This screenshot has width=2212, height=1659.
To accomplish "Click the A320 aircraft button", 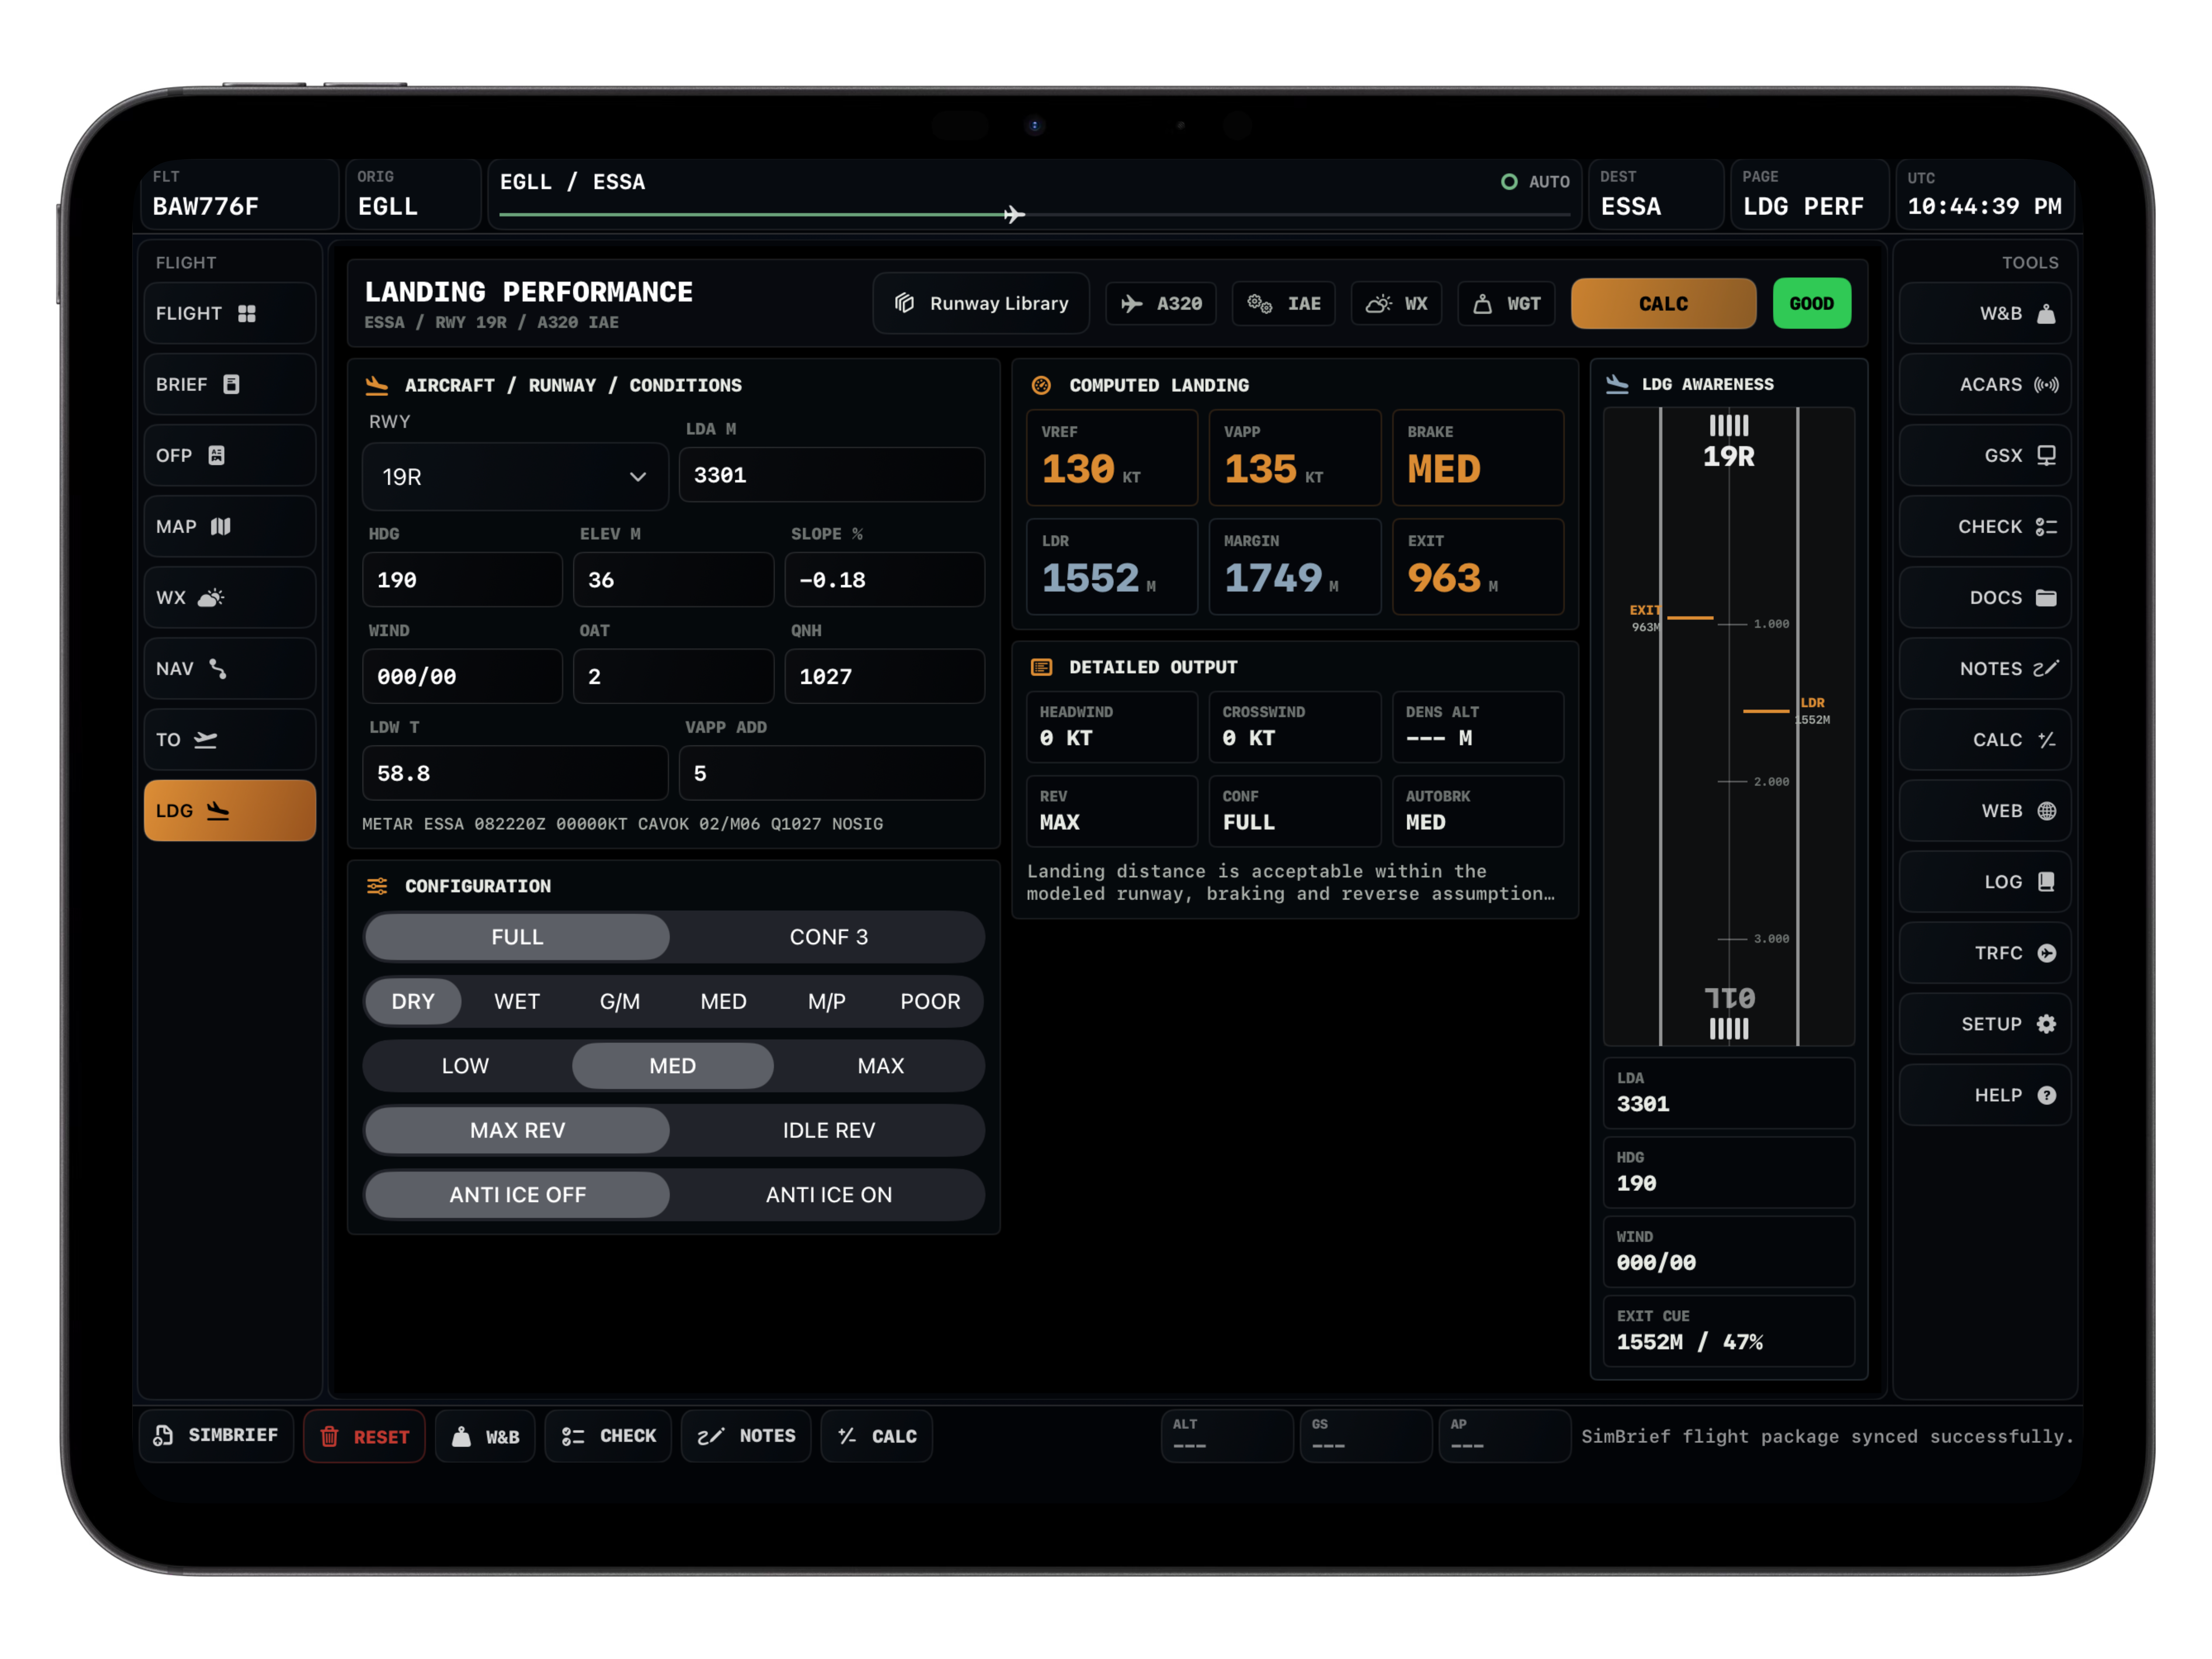I will pyautogui.click(x=1161, y=303).
